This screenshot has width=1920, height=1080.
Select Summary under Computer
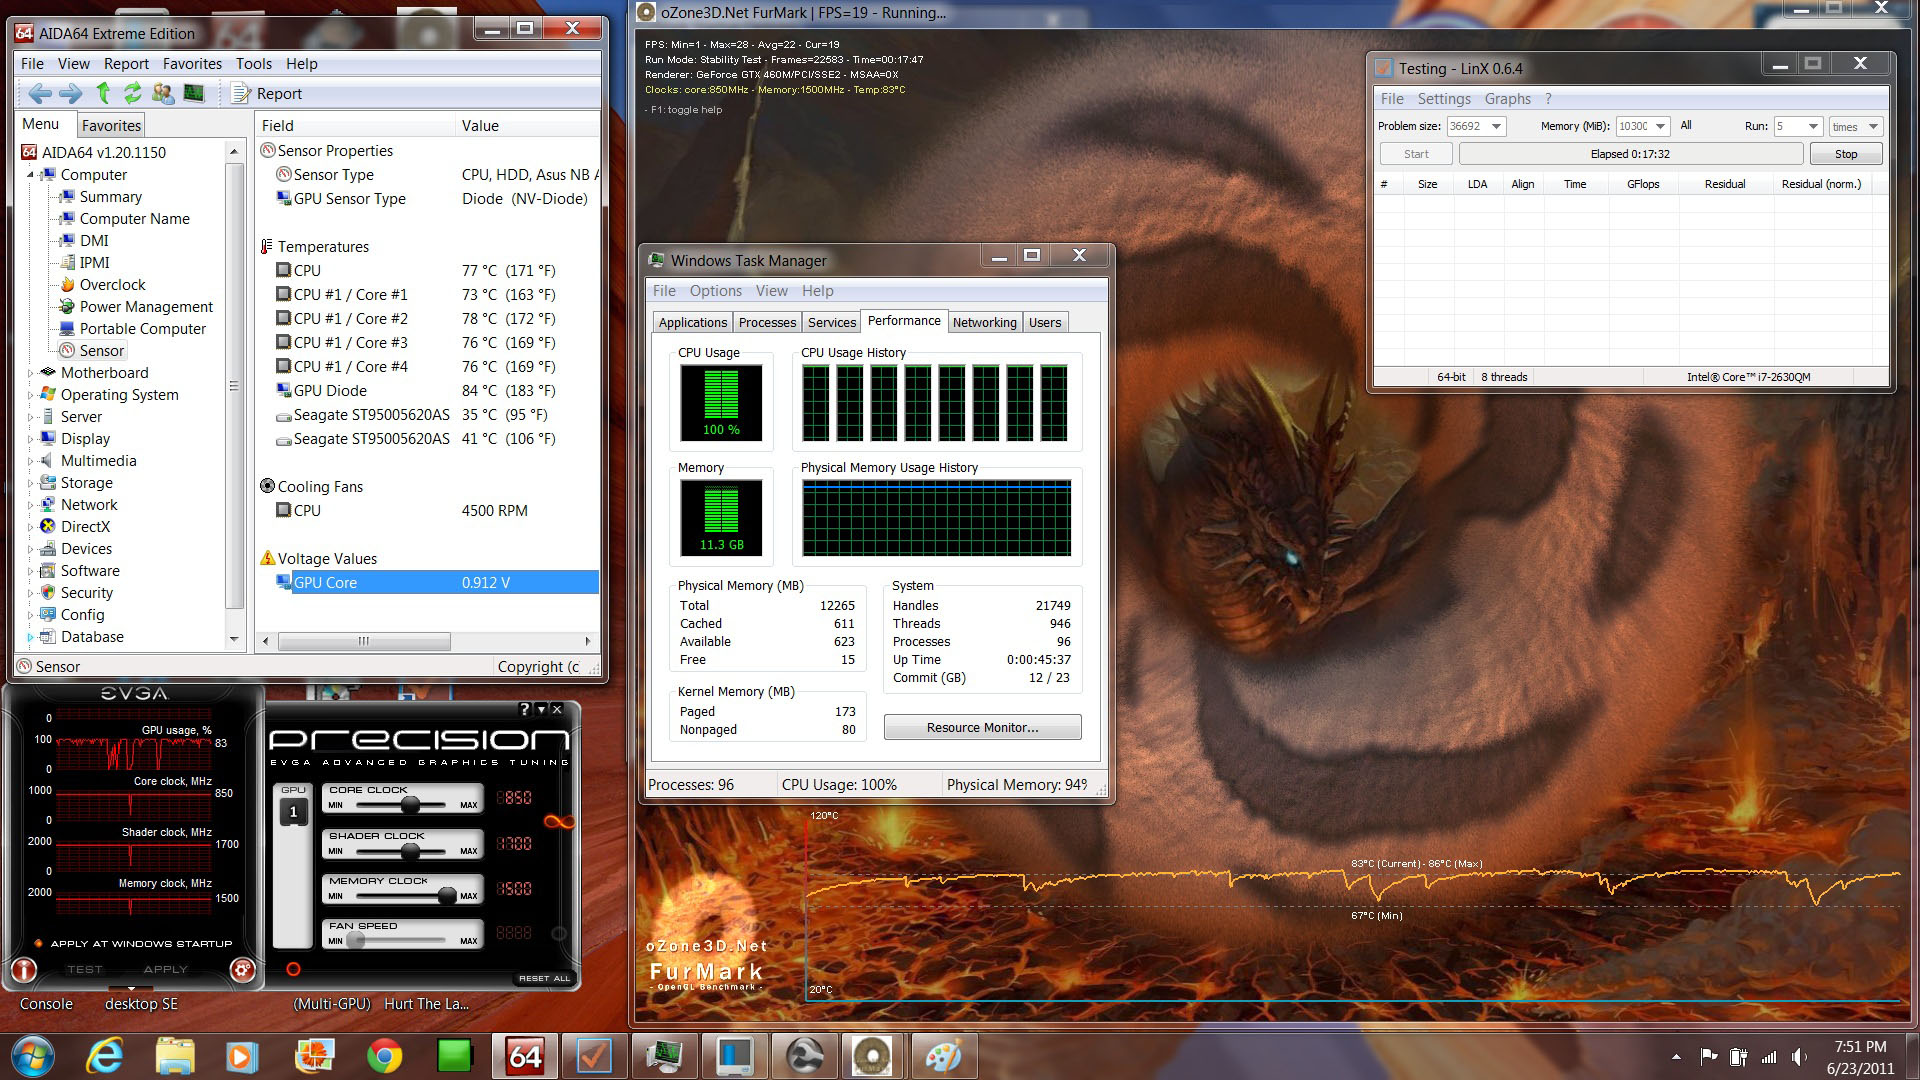(110, 197)
